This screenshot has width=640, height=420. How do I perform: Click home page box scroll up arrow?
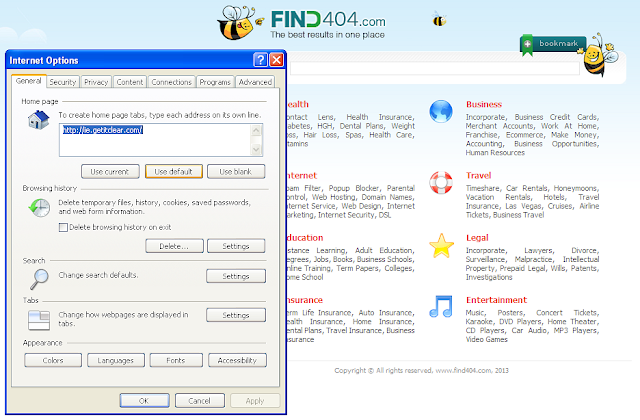pyautogui.click(x=256, y=131)
